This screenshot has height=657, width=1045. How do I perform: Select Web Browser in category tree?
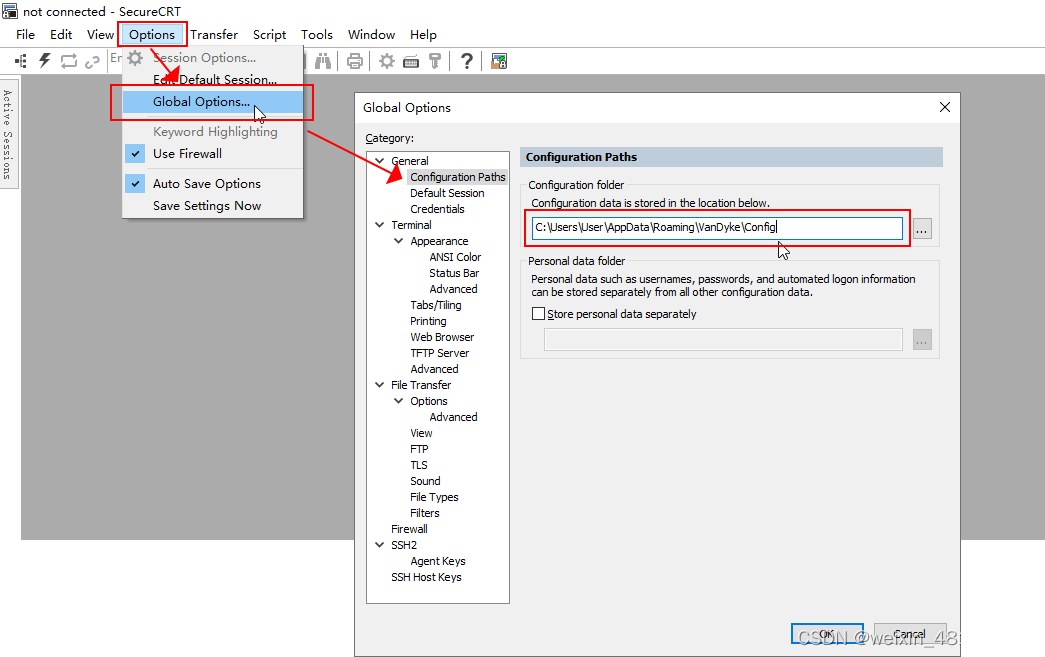click(x=442, y=336)
